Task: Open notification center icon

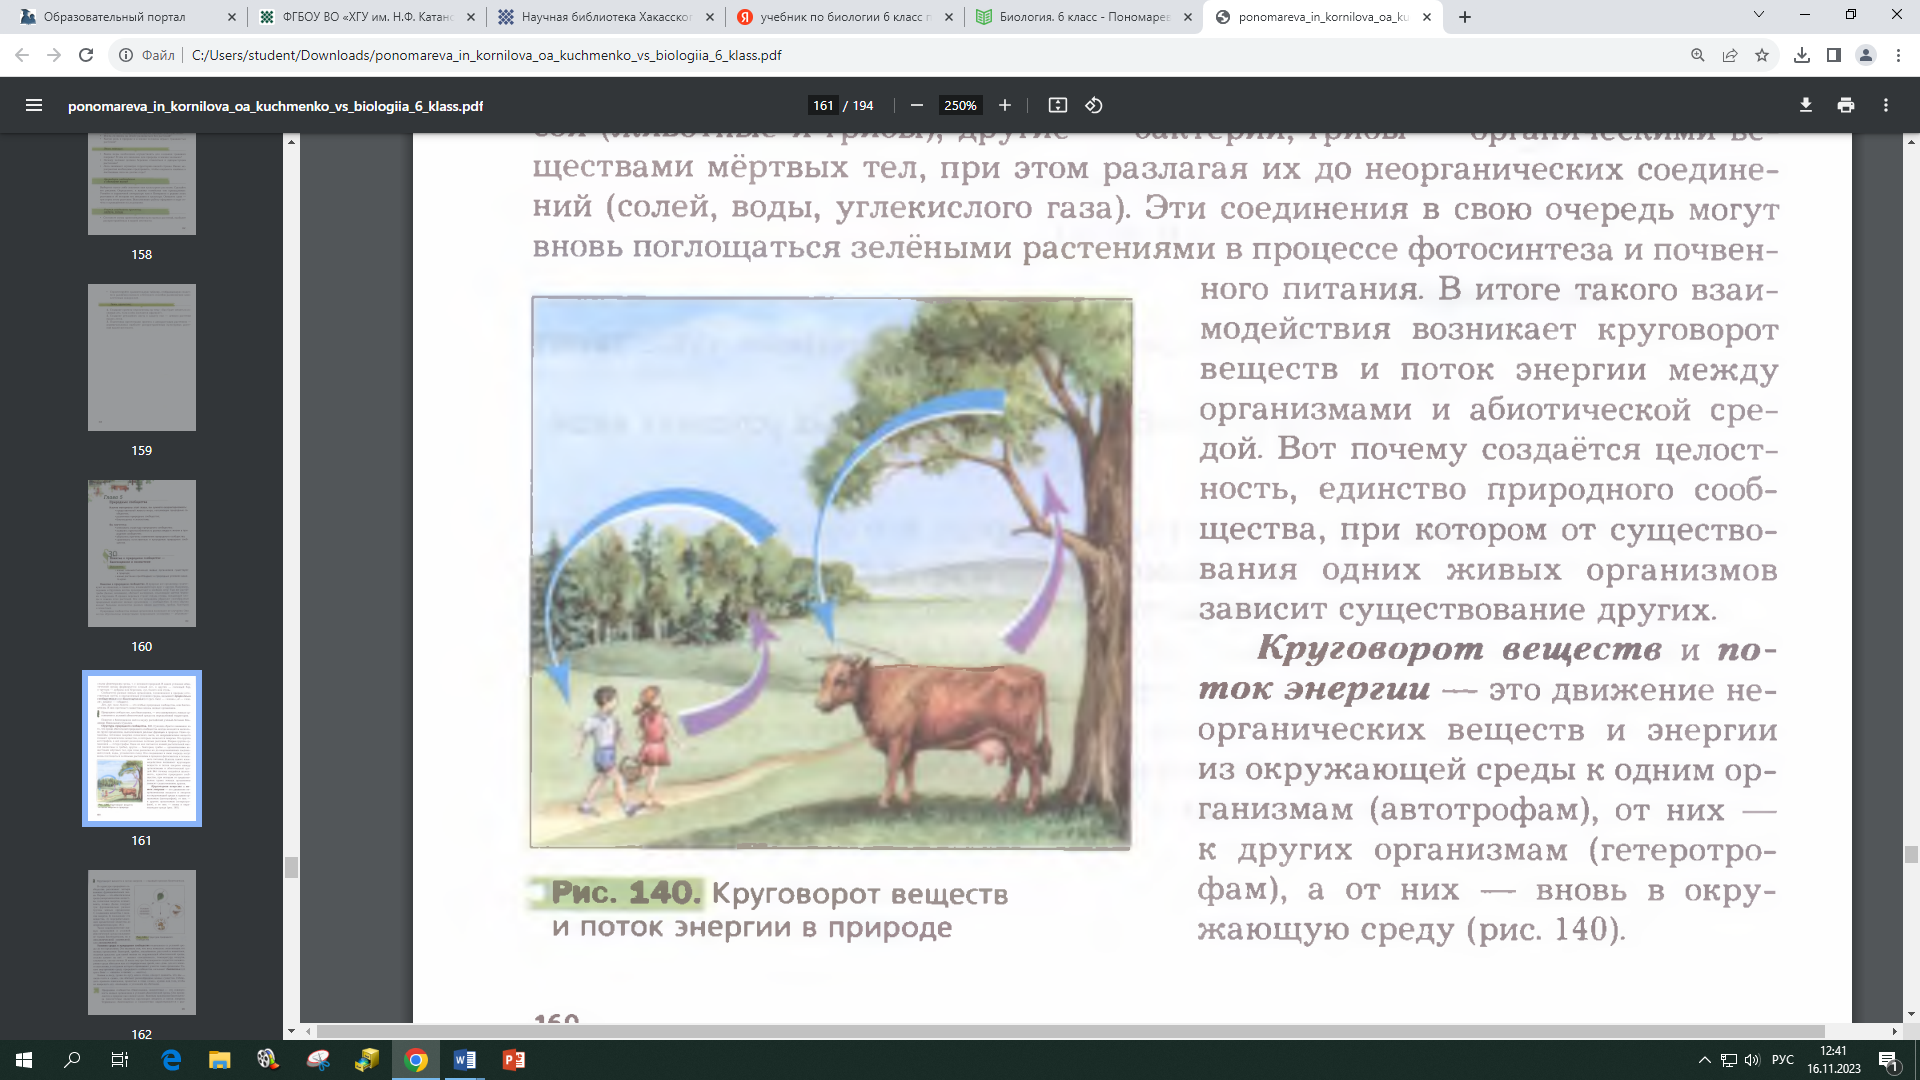Action: (x=1889, y=1060)
